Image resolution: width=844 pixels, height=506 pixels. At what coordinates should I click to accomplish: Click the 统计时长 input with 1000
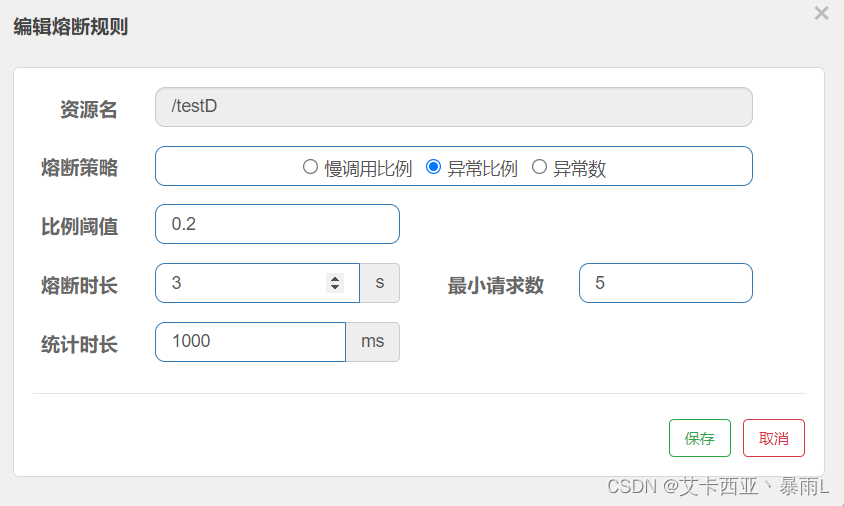click(250, 342)
